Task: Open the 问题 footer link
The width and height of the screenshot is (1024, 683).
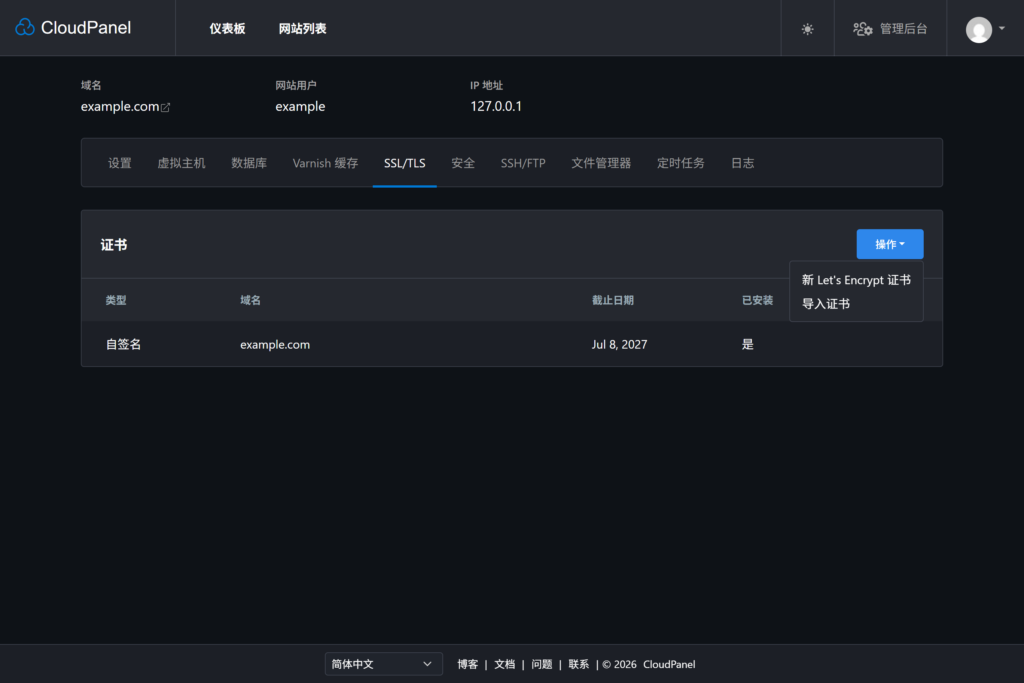Action: click(x=541, y=664)
